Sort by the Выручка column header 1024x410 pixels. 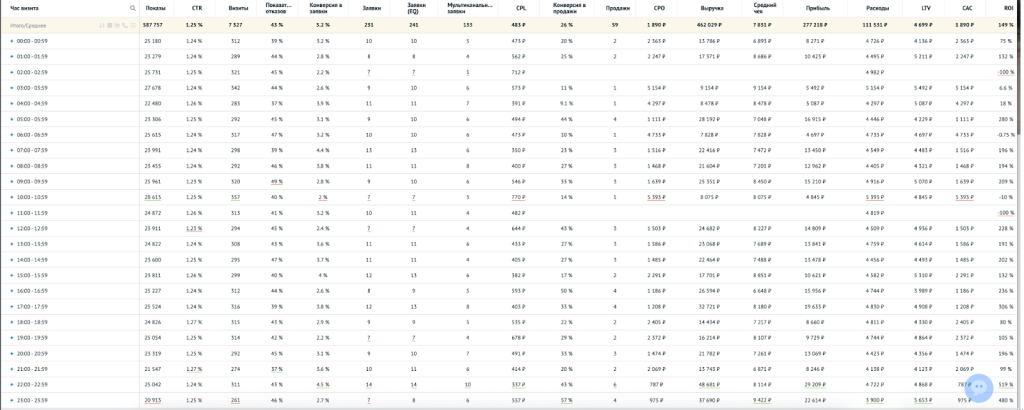711,8
